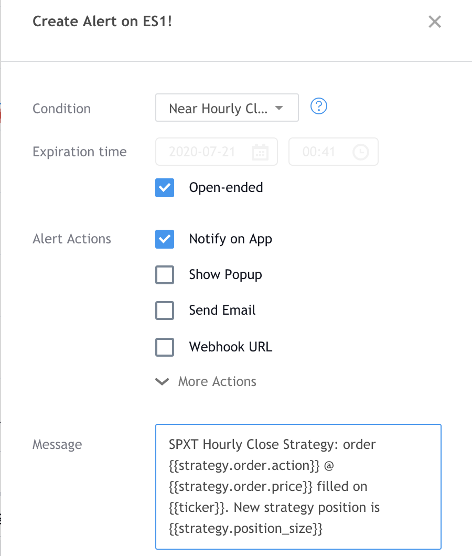This screenshot has width=472, height=556.
Task: Click the caret arrow in Condition box
Action: point(279,108)
